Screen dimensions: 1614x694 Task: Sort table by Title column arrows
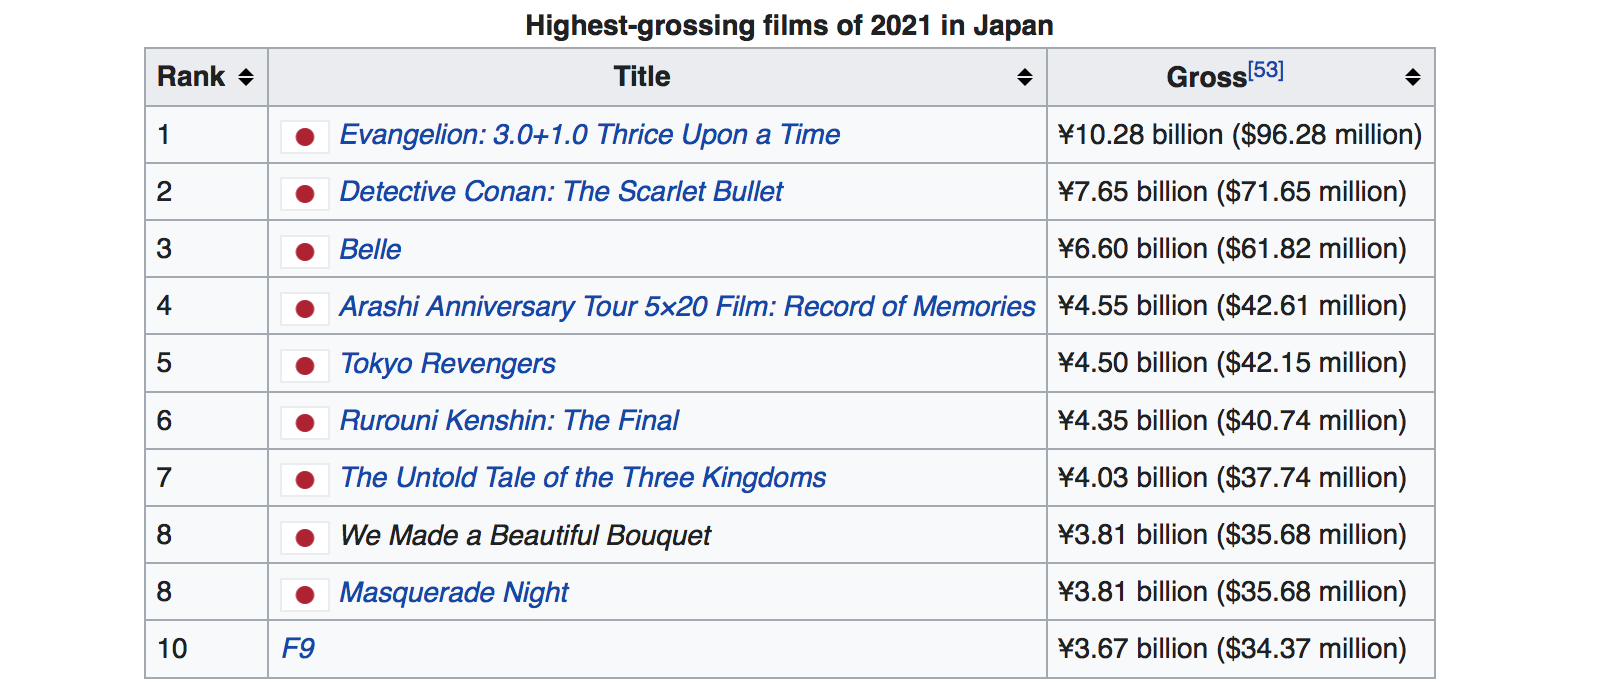[1025, 77]
